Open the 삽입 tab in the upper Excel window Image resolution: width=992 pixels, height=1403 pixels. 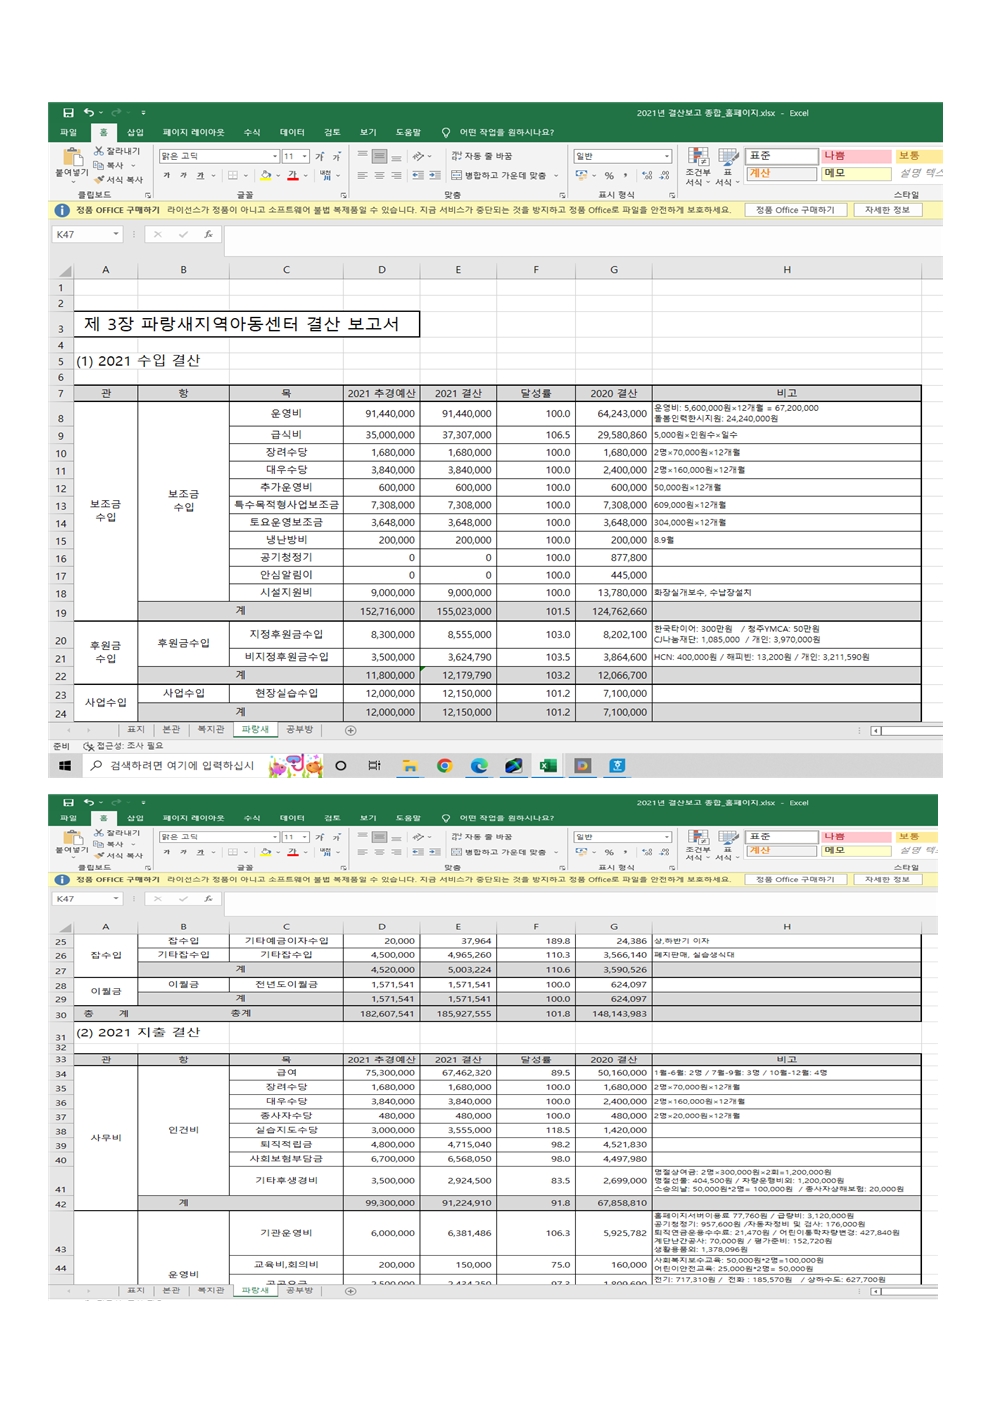click(x=135, y=132)
